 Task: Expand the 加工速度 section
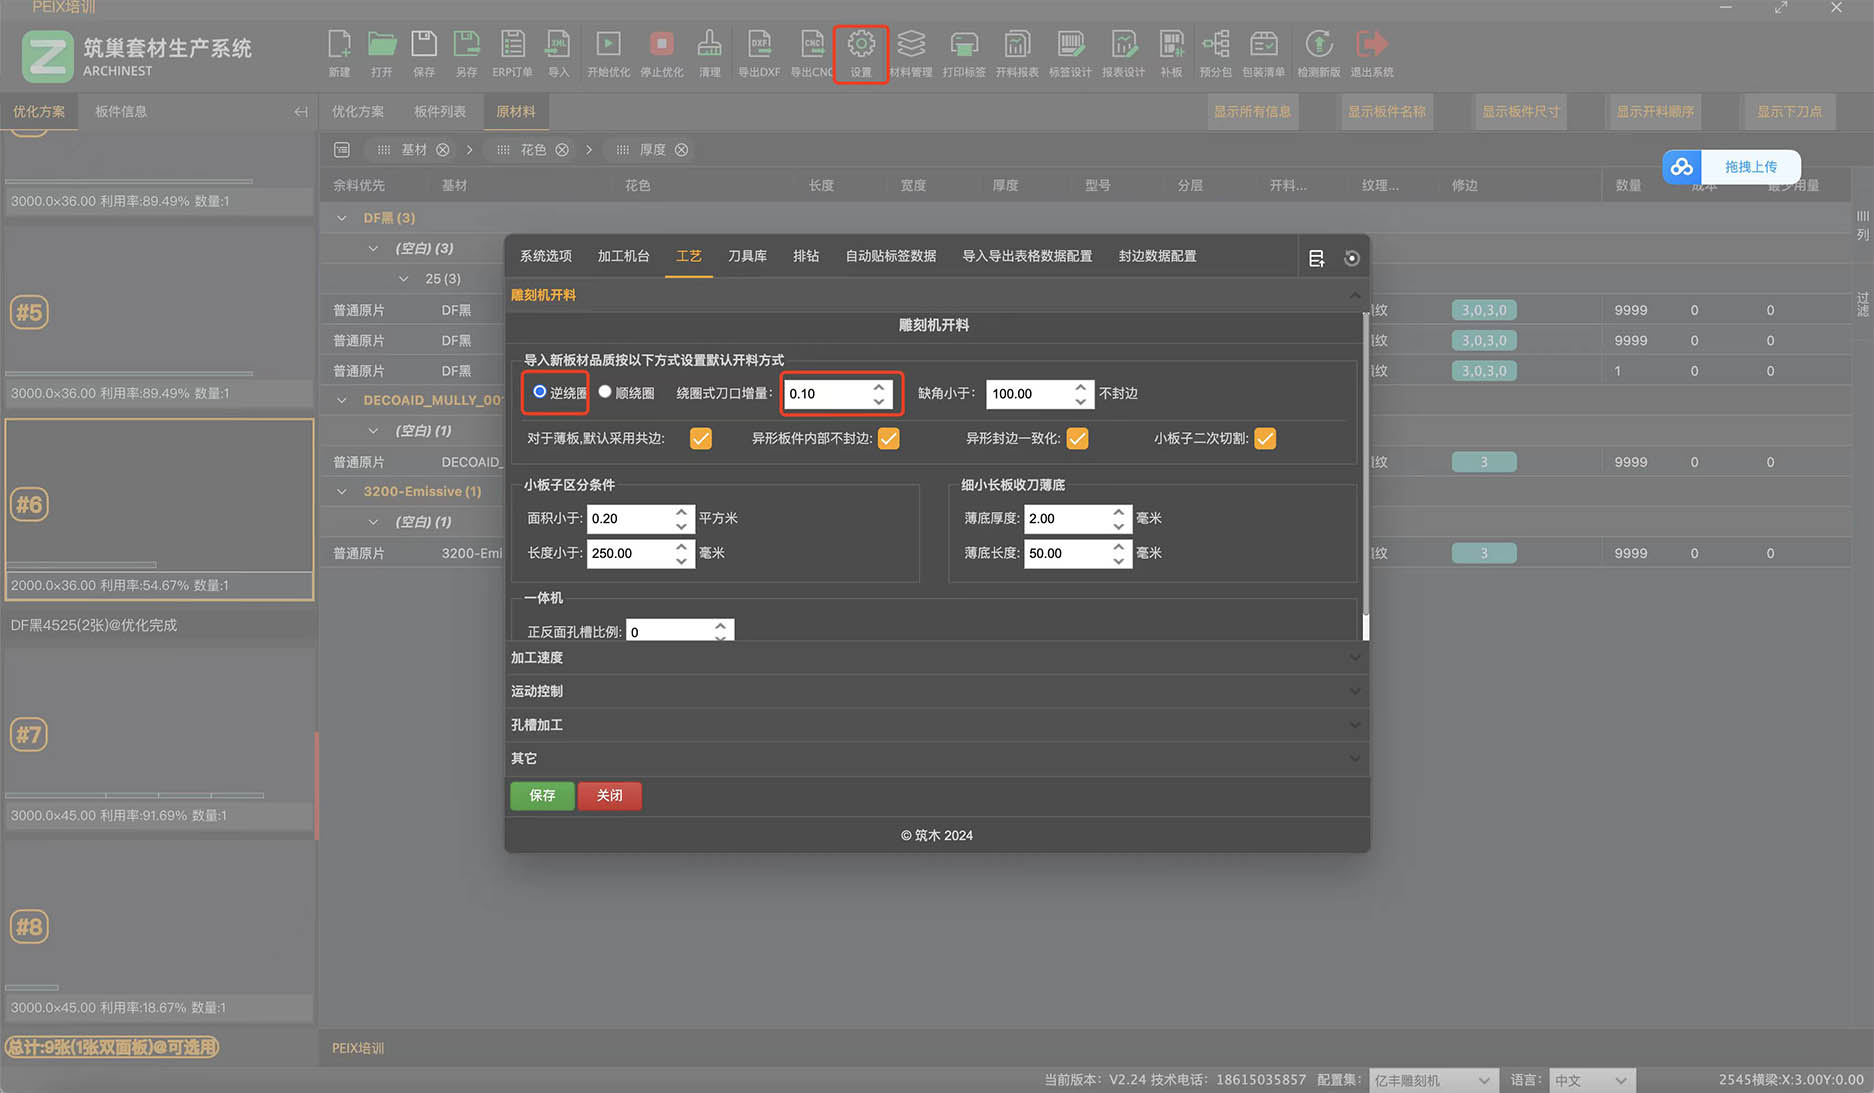pyautogui.click(x=935, y=657)
